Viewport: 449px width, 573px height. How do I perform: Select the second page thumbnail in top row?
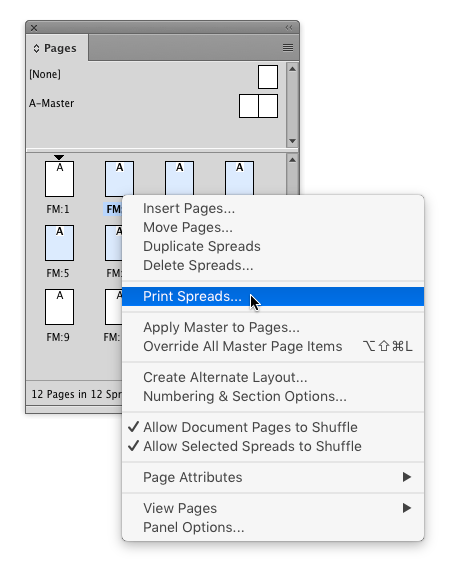(119, 178)
